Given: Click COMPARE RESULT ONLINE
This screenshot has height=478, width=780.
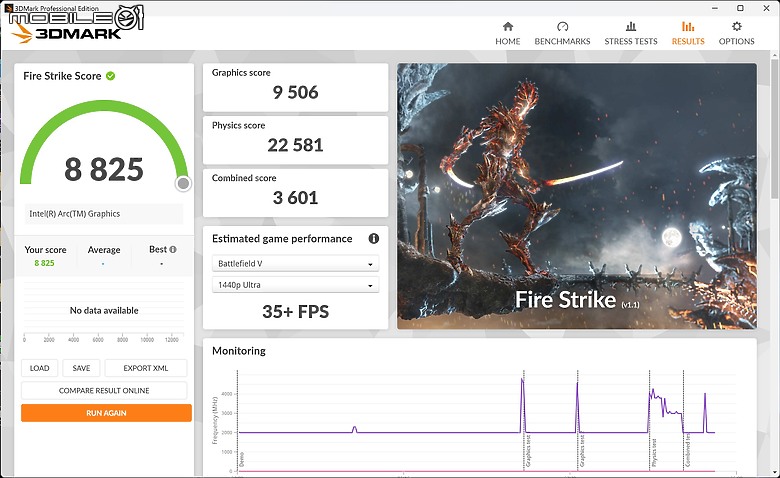Looking at the screenshot, I should click(x=104, y=390).
